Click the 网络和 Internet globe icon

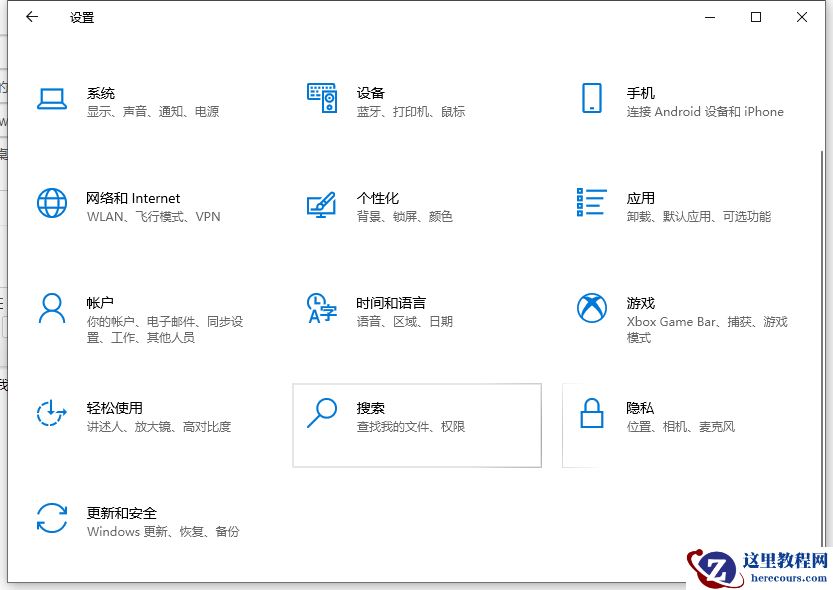pyautogui.click(x=51, y=205)
